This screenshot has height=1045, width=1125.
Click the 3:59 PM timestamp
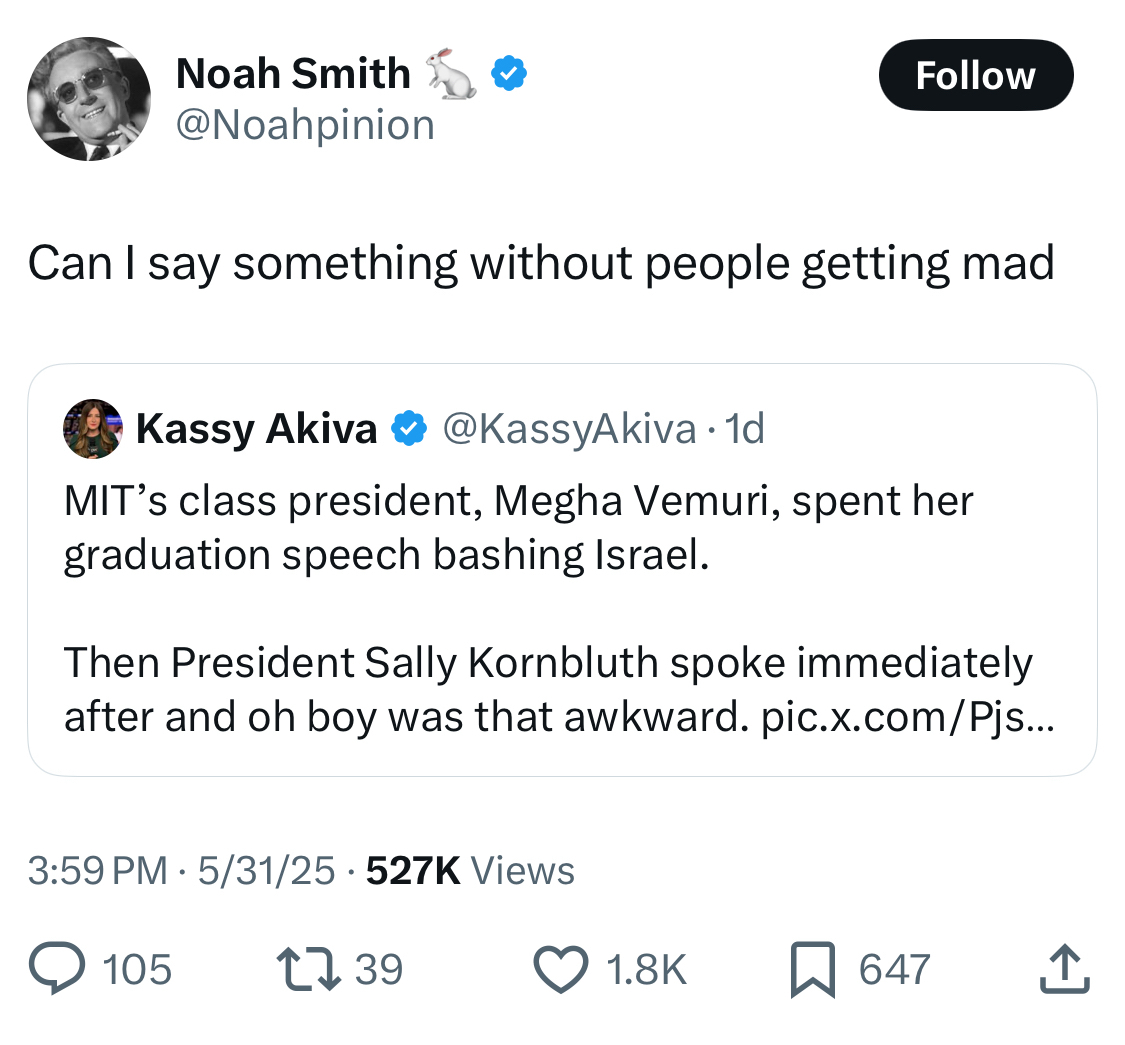[x=97, y=871]
